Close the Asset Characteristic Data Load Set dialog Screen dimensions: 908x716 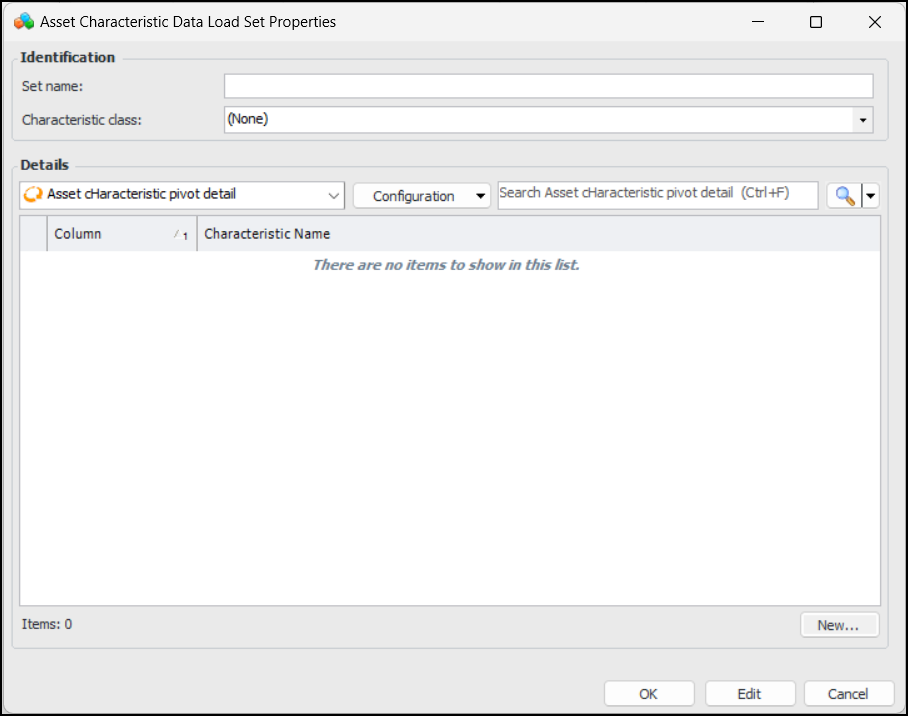tap(875, 22)
